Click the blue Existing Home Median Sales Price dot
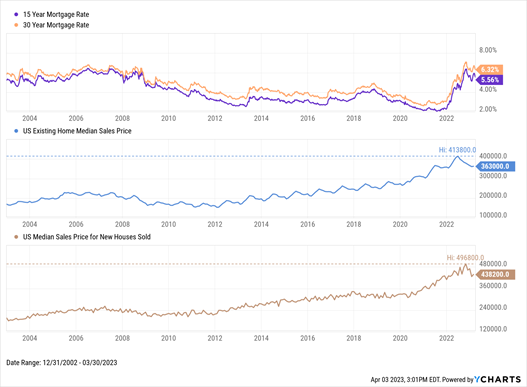 pyautogui.click(x=16, y=131)
